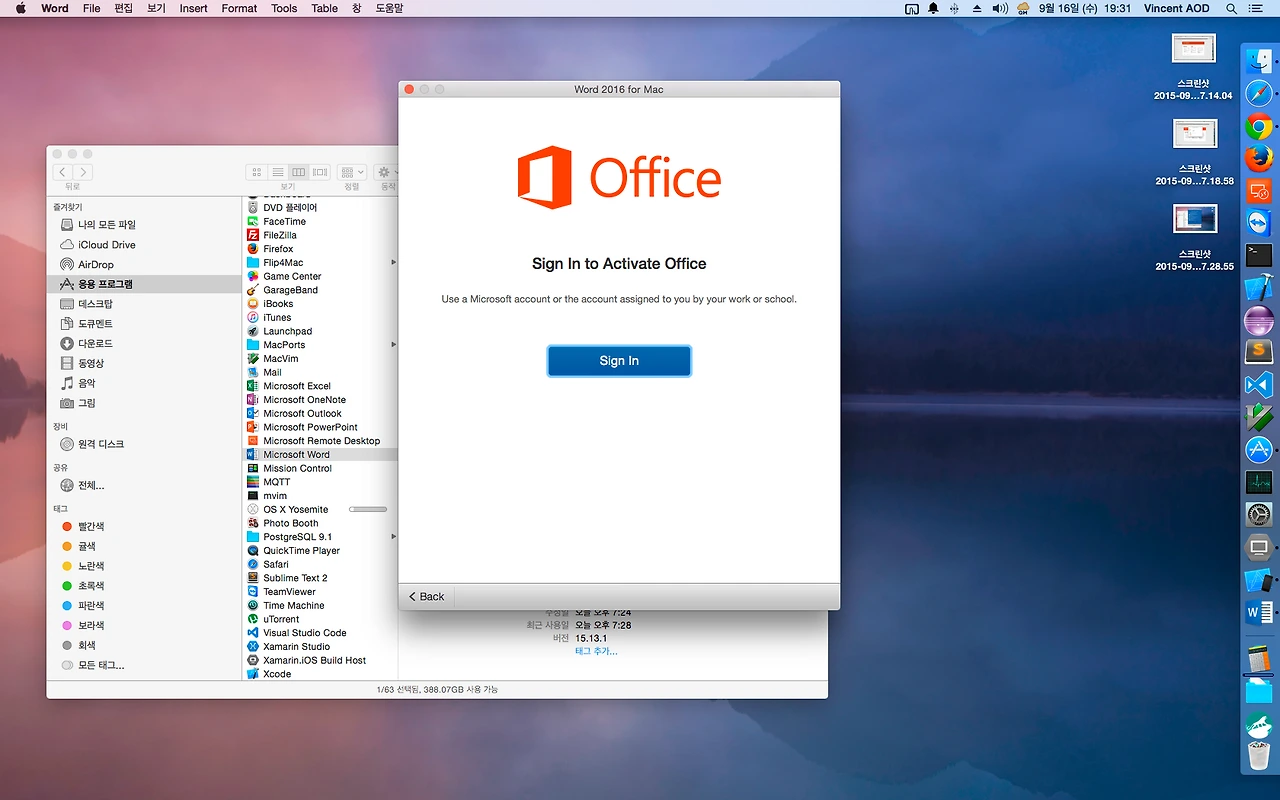Expand the MacPorts folder arrow
1280x800 pixels.
coord(393,345)
